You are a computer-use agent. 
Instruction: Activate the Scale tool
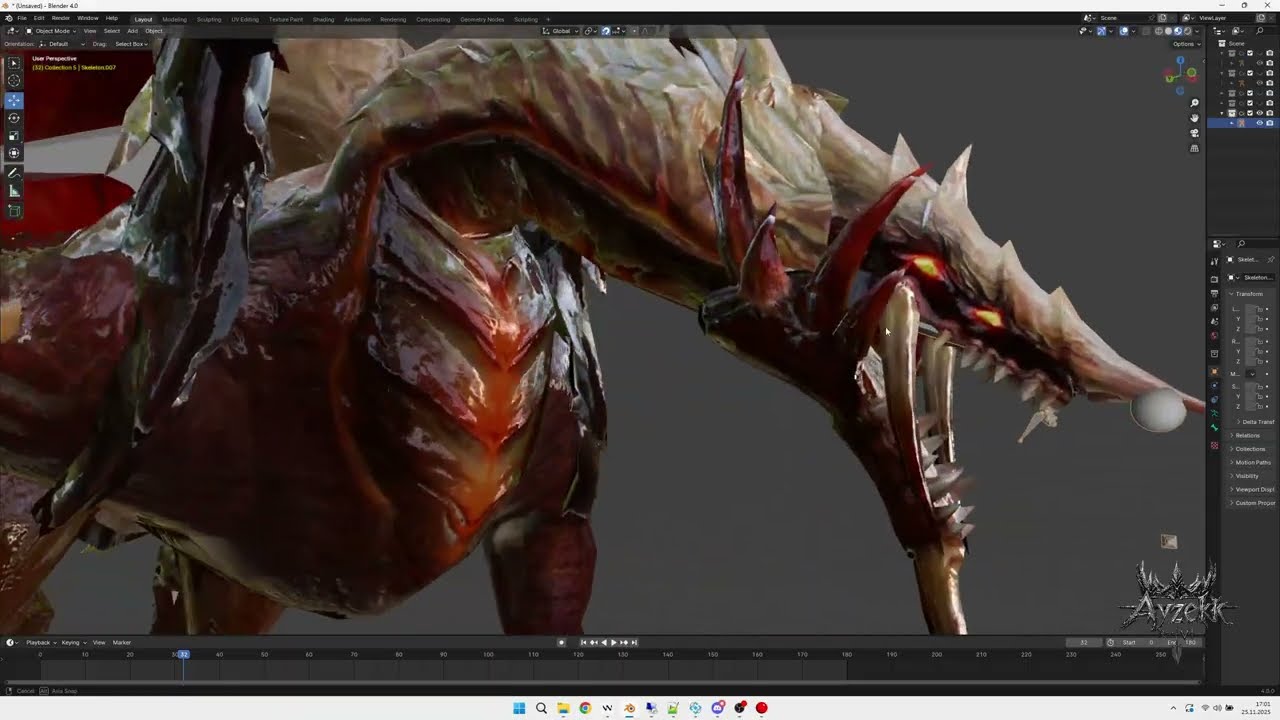14,136
